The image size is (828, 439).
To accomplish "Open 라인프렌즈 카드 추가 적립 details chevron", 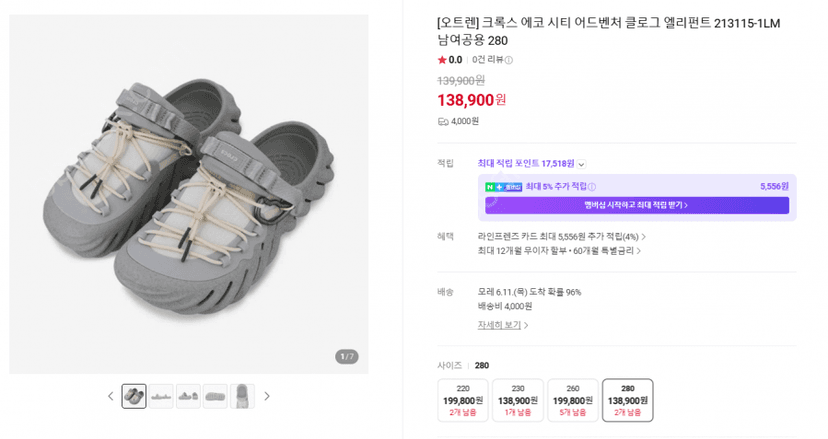I will 643,237.
